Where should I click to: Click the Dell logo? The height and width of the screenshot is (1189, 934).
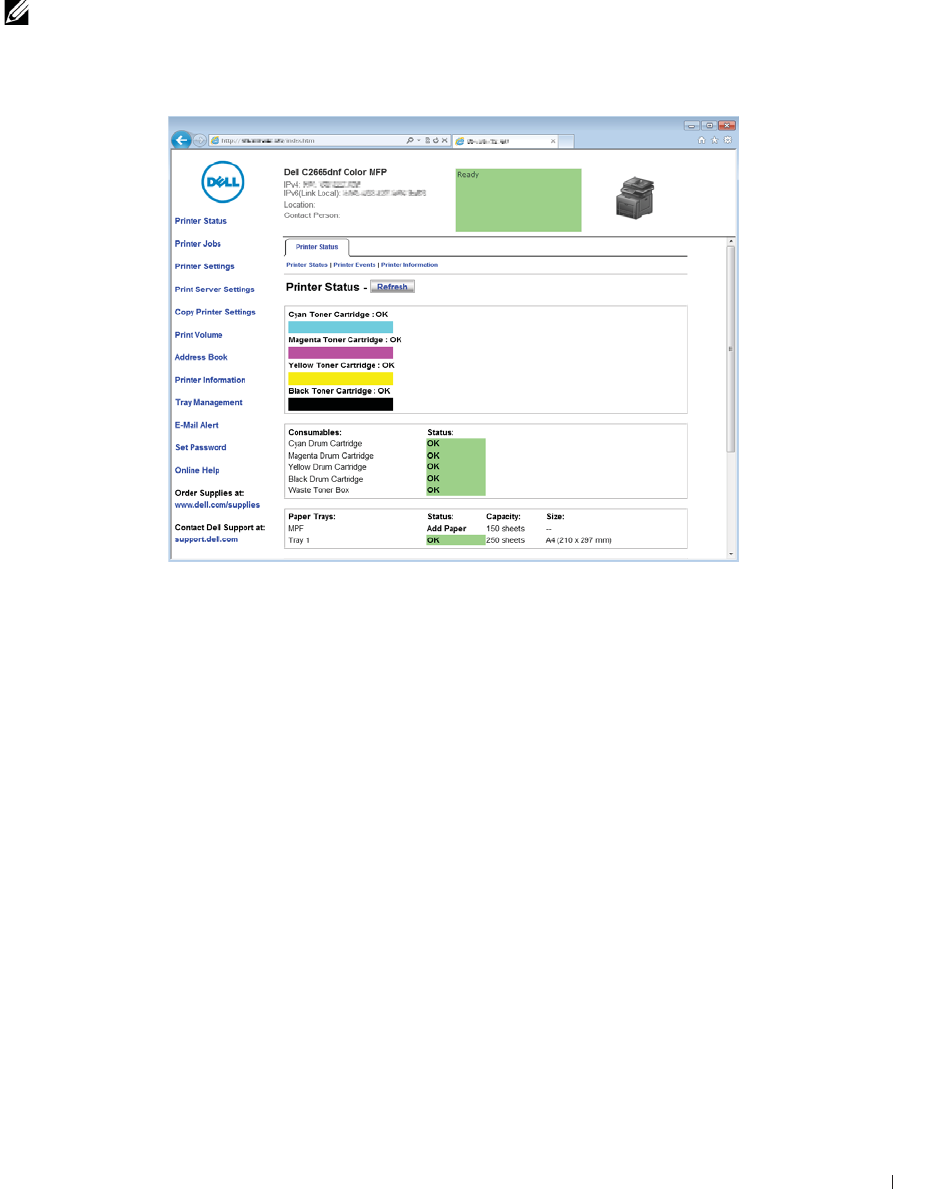(x=223, y=182)
